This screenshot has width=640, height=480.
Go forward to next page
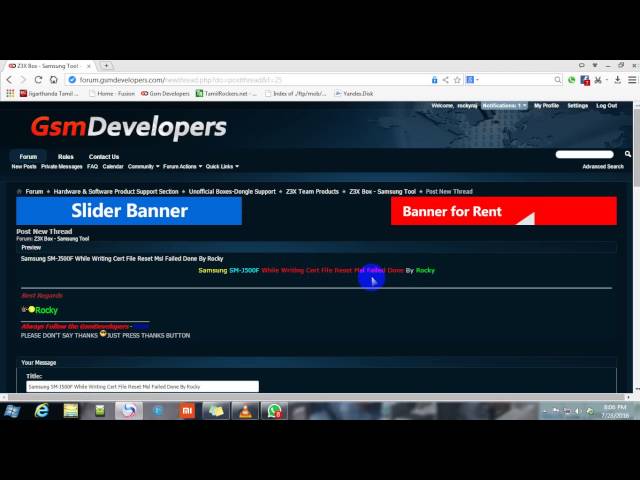pyautogui.click(x=23, y=80)
